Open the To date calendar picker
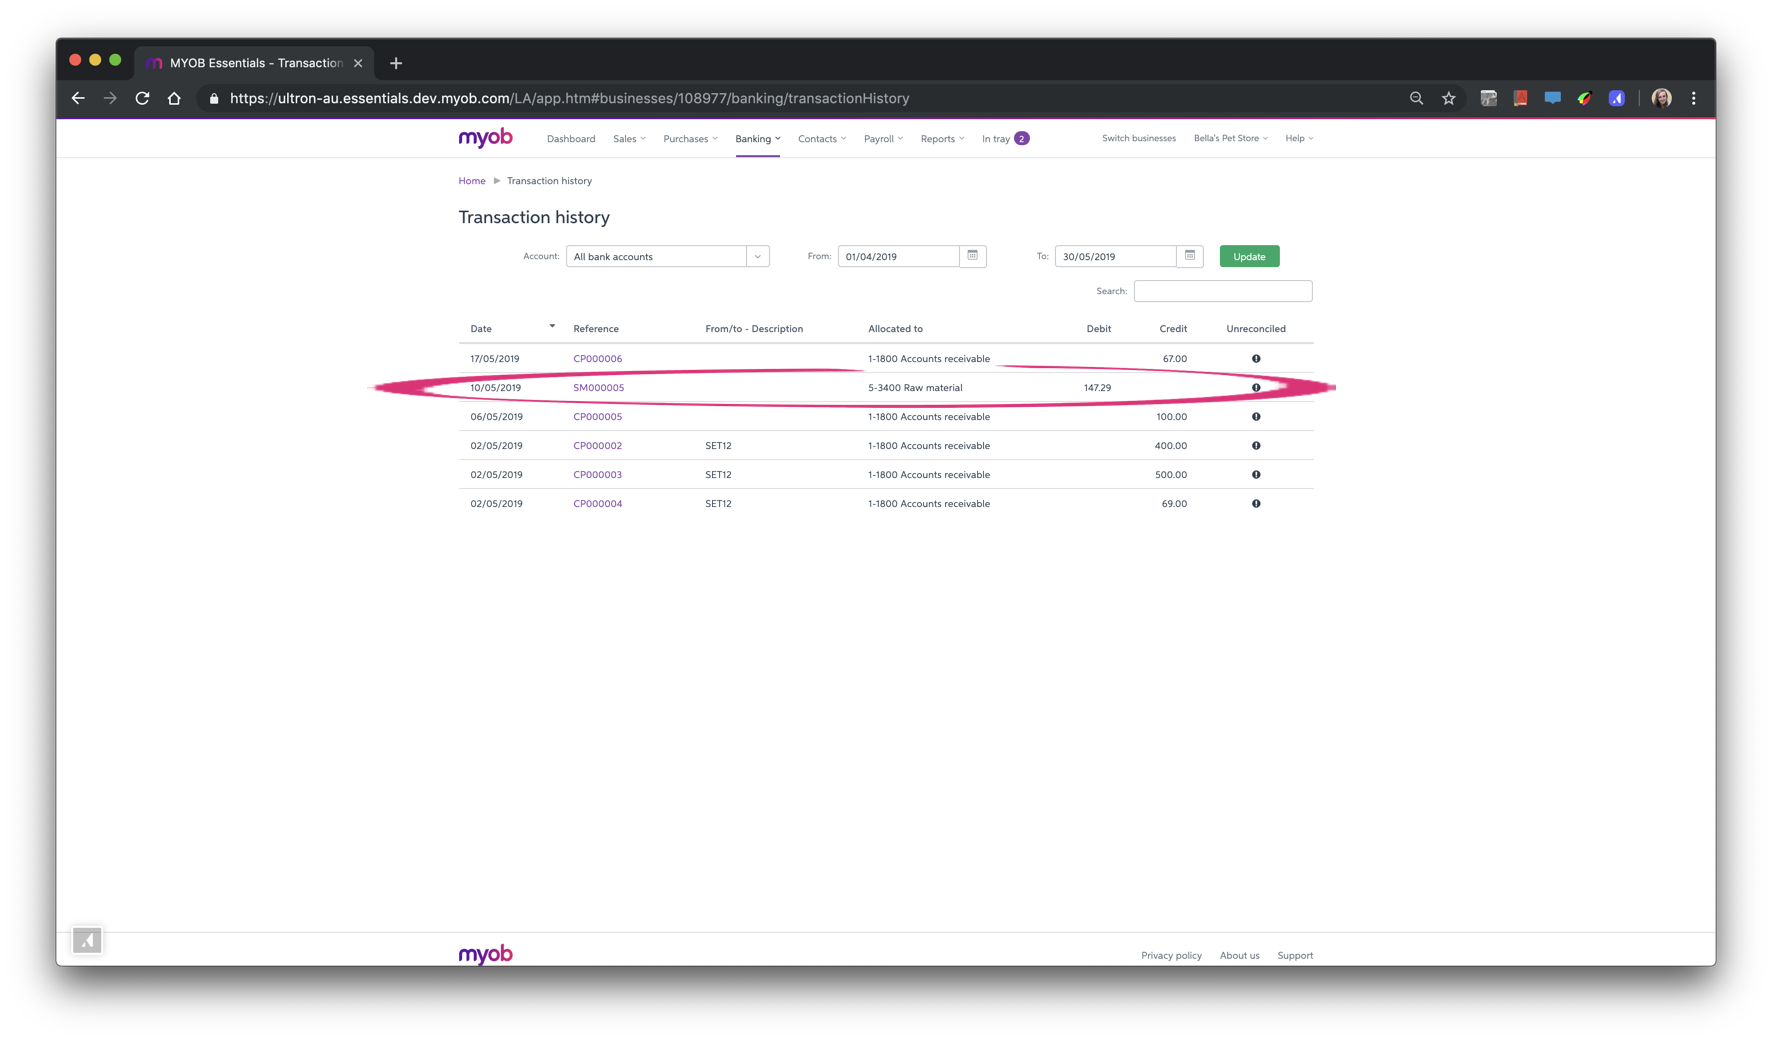 coord(1189,256)
